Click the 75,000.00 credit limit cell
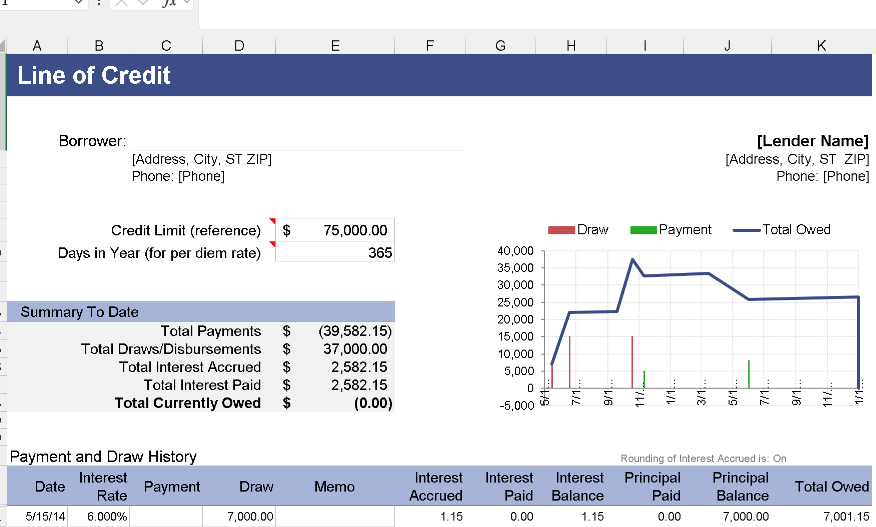The height and width of the screenshot is (527, 876). click(335, 230)
